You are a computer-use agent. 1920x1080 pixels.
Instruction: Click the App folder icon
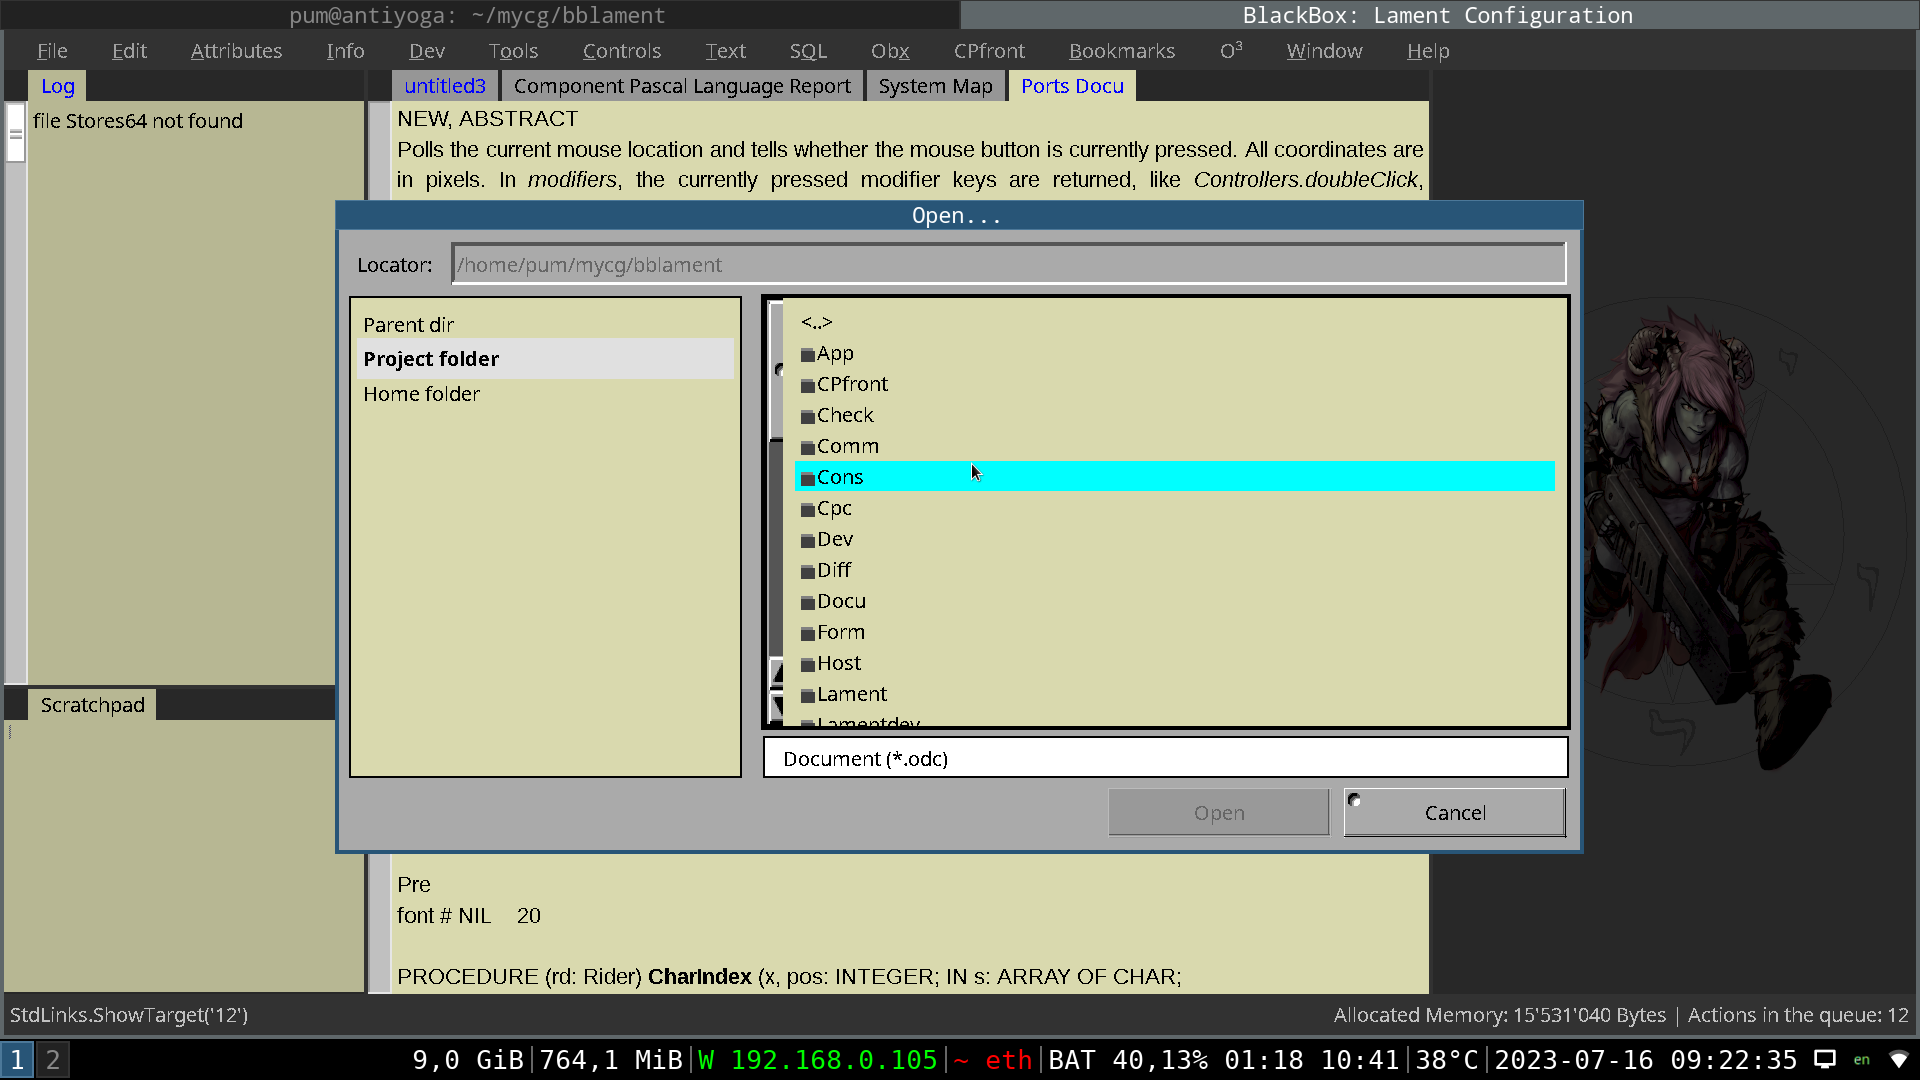click(x=807, y=355)
